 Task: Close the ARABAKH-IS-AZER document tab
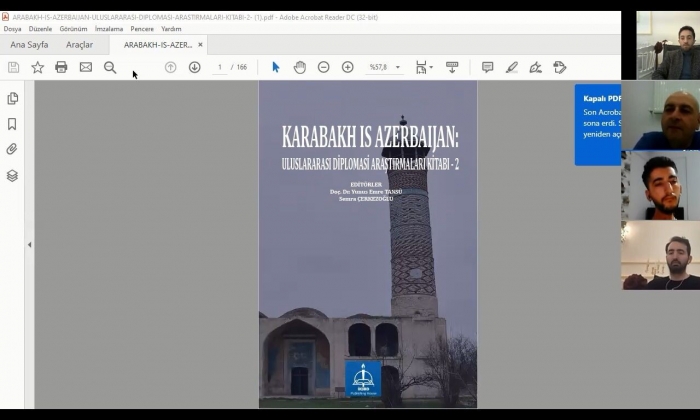point(200,45)
